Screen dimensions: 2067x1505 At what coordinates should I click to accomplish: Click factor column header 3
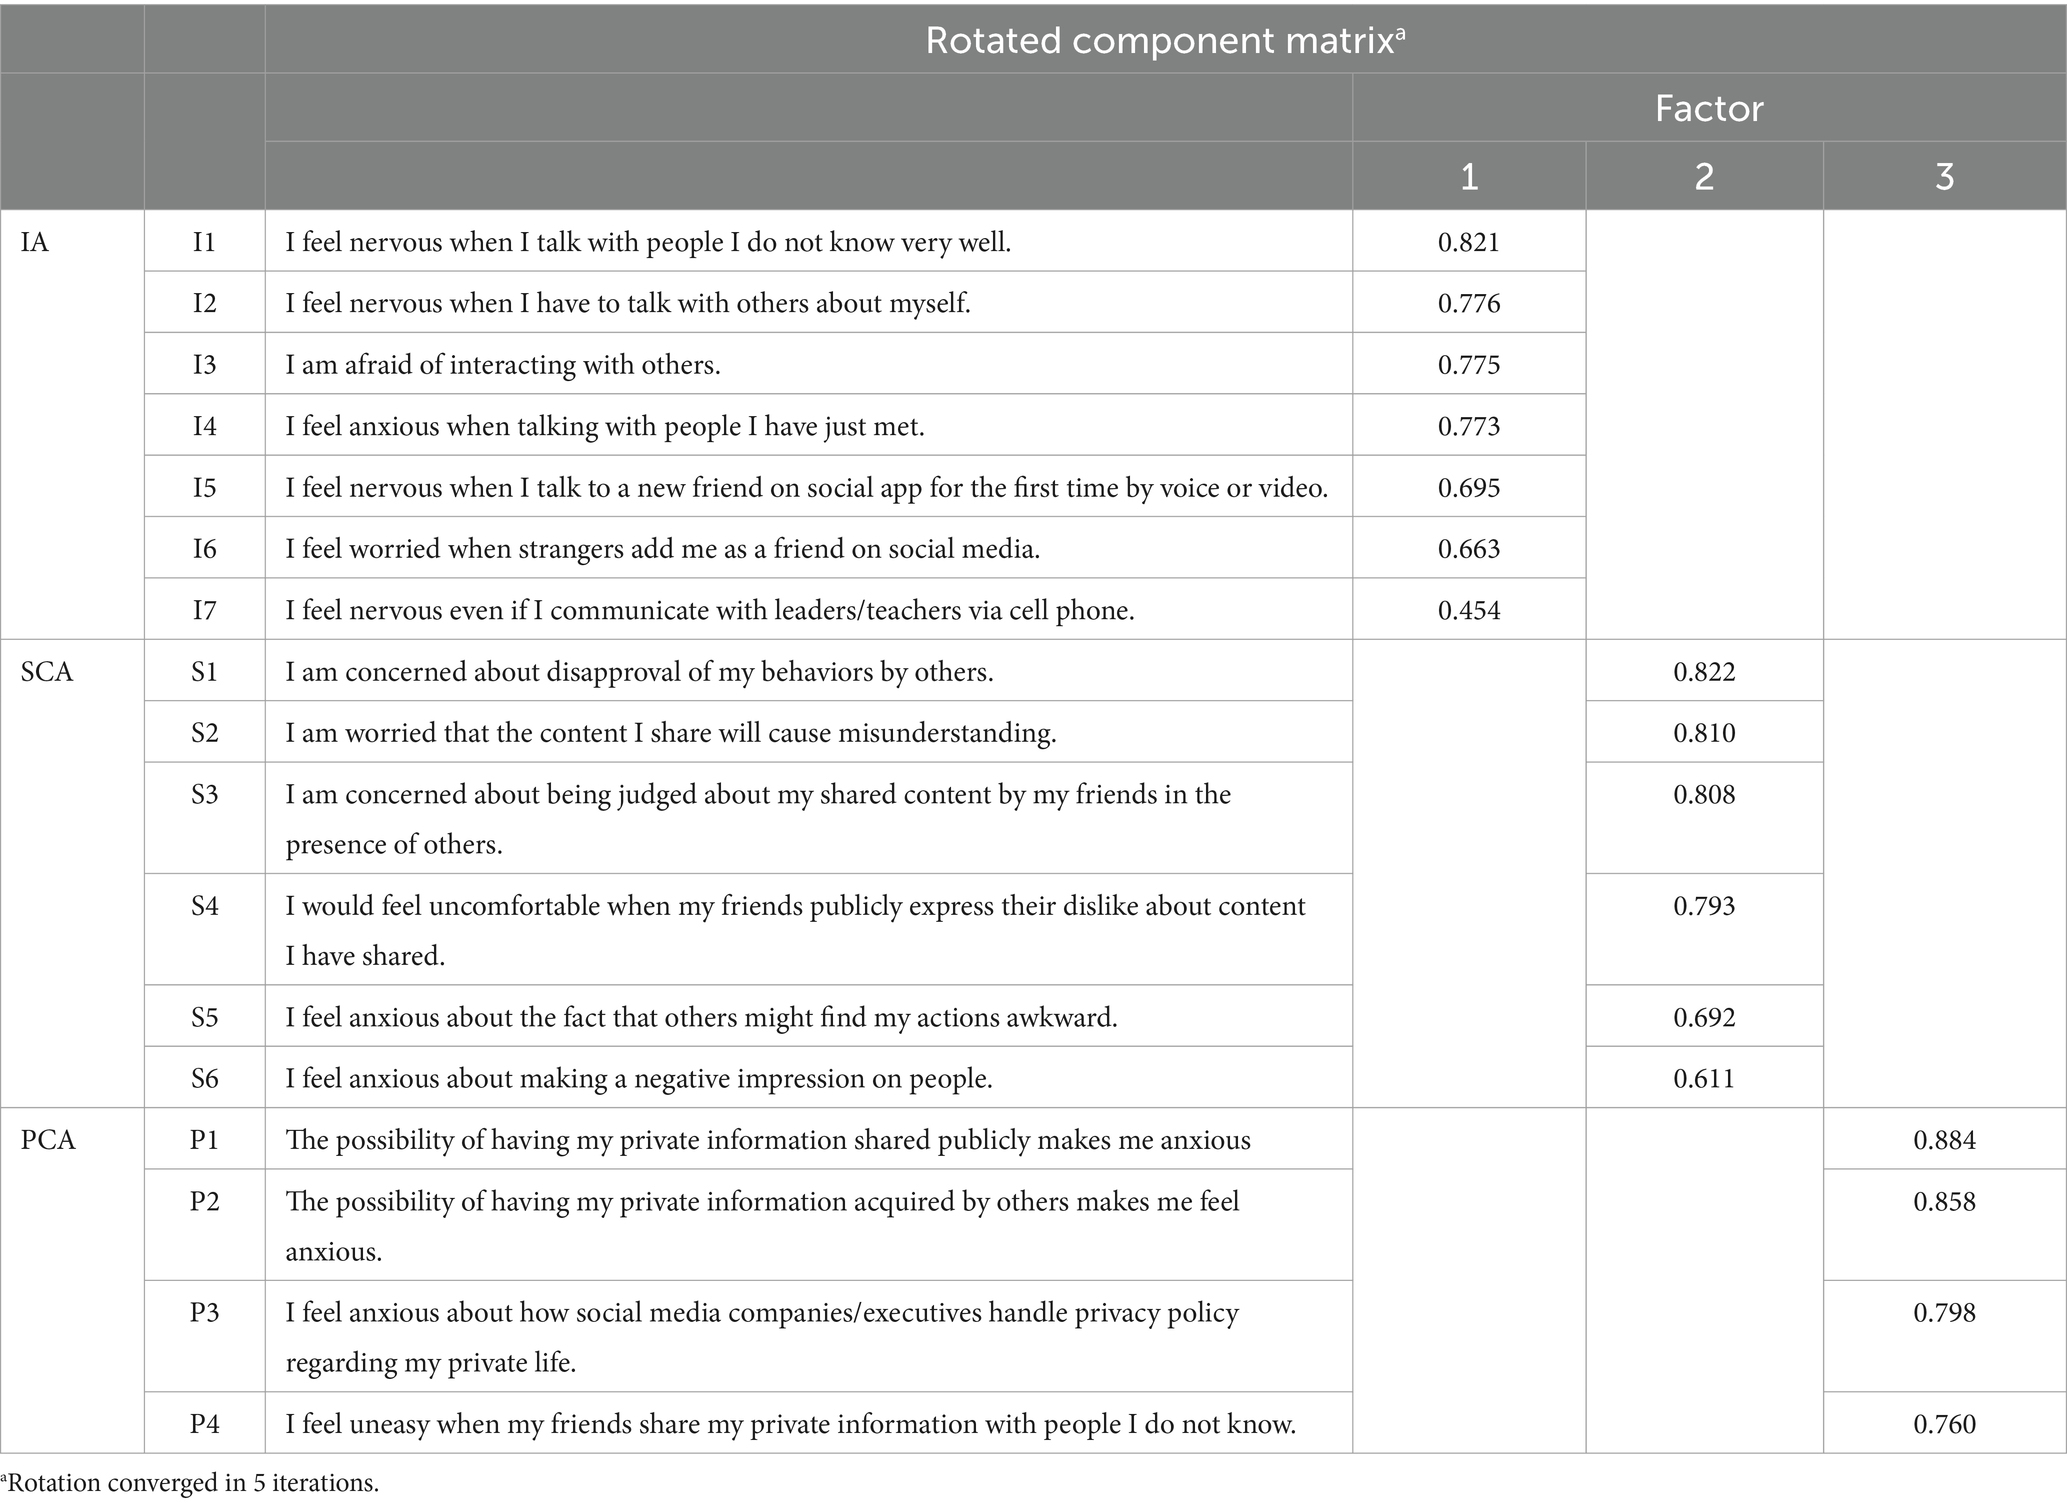point(1945,176)
